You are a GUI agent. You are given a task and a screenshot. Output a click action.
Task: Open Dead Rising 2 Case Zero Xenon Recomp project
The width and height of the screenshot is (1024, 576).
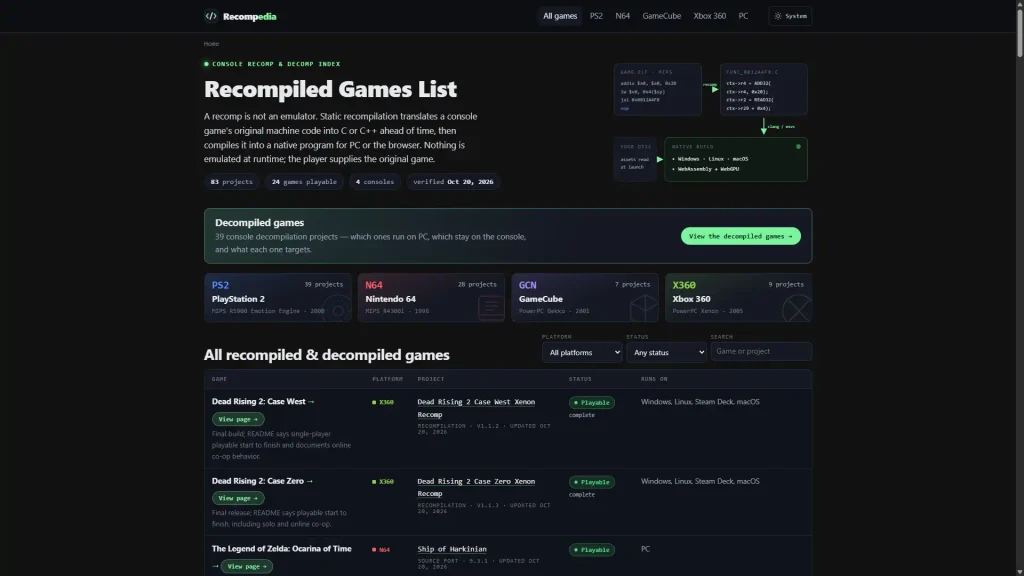click(x=476, y=487)
